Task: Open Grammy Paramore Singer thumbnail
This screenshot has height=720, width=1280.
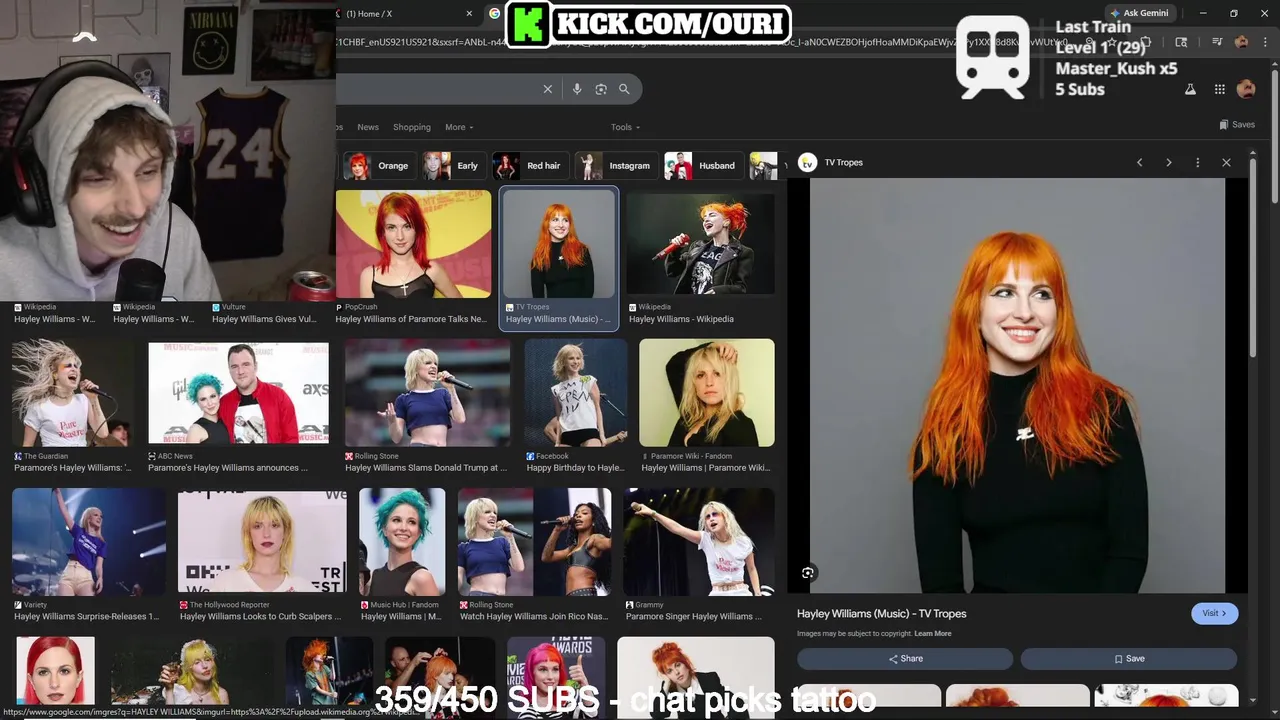Action: 699,541
